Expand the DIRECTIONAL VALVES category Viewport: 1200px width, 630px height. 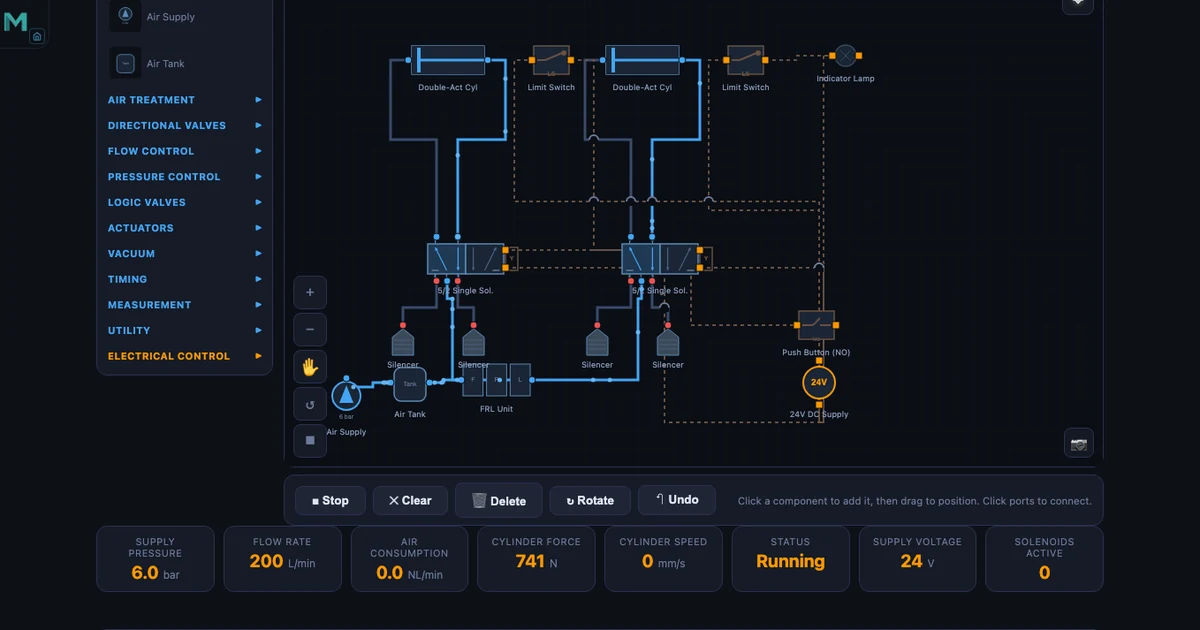185,126
